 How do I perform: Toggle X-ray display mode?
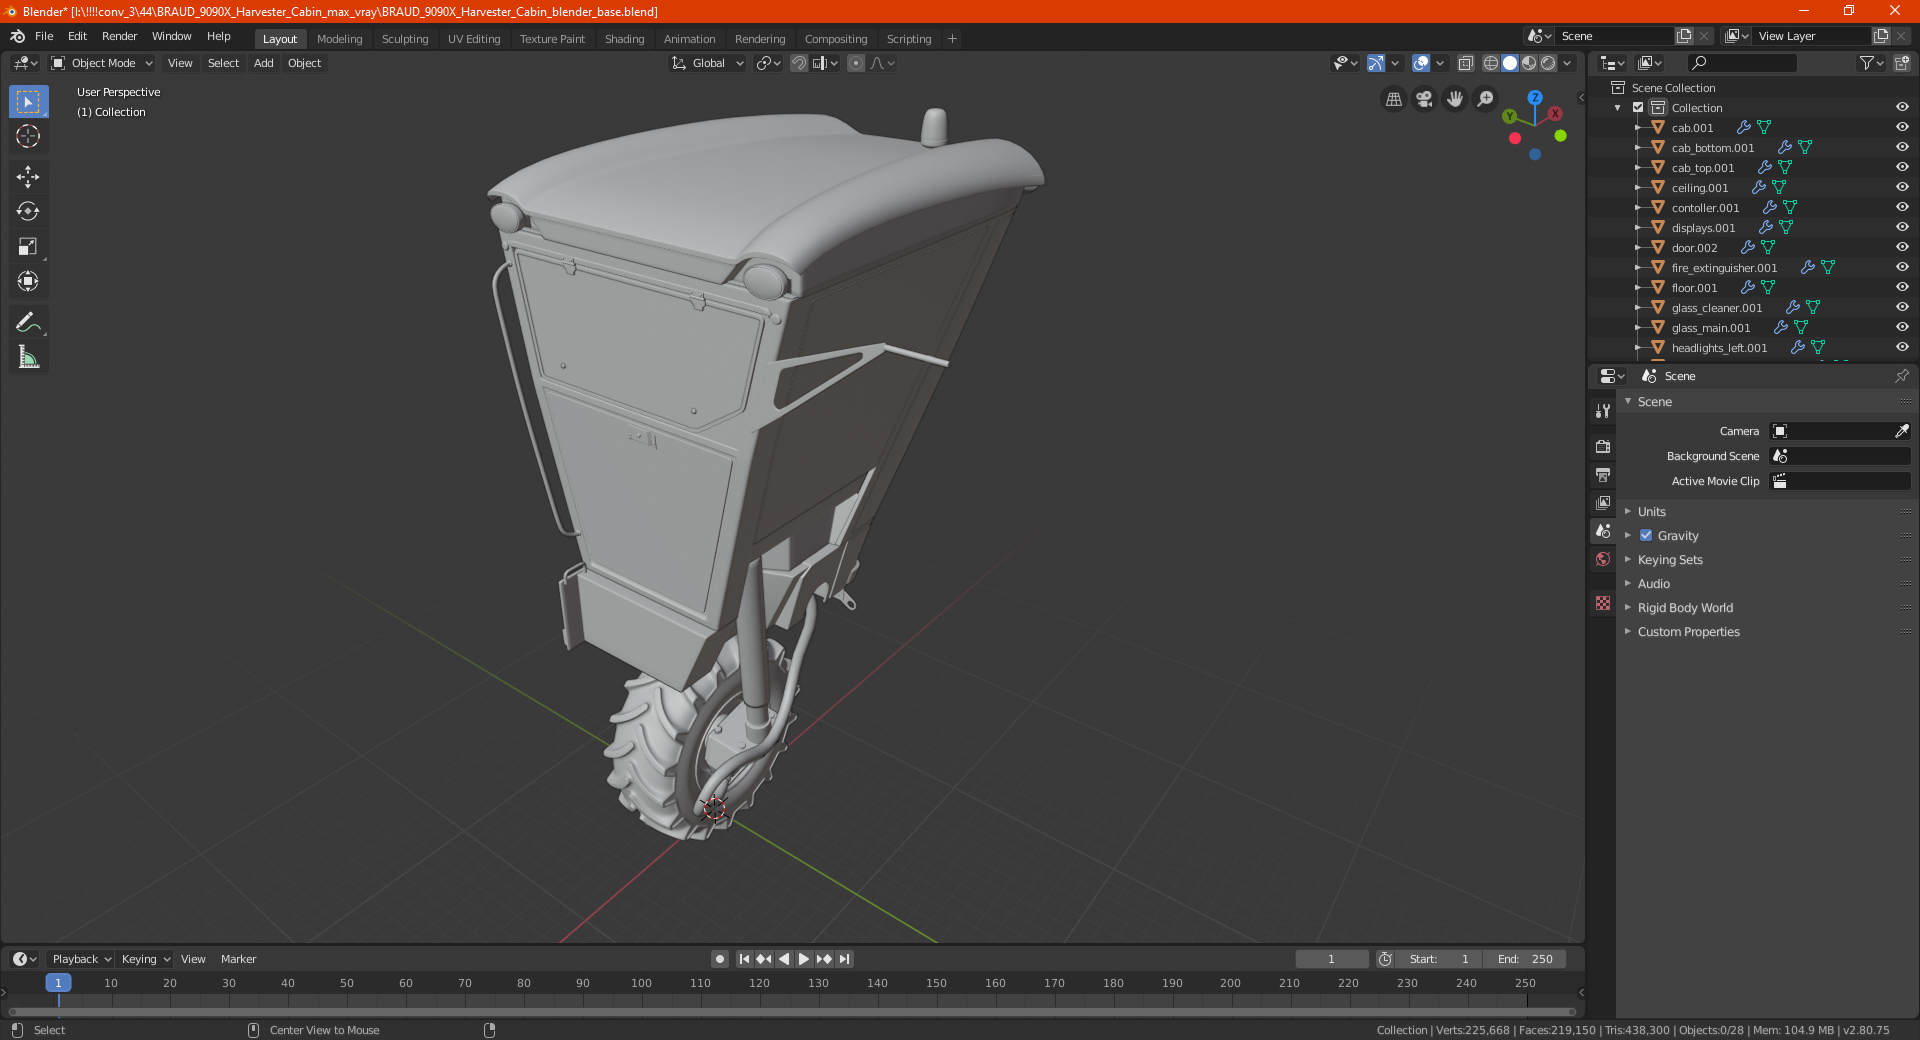[1465, 63]
